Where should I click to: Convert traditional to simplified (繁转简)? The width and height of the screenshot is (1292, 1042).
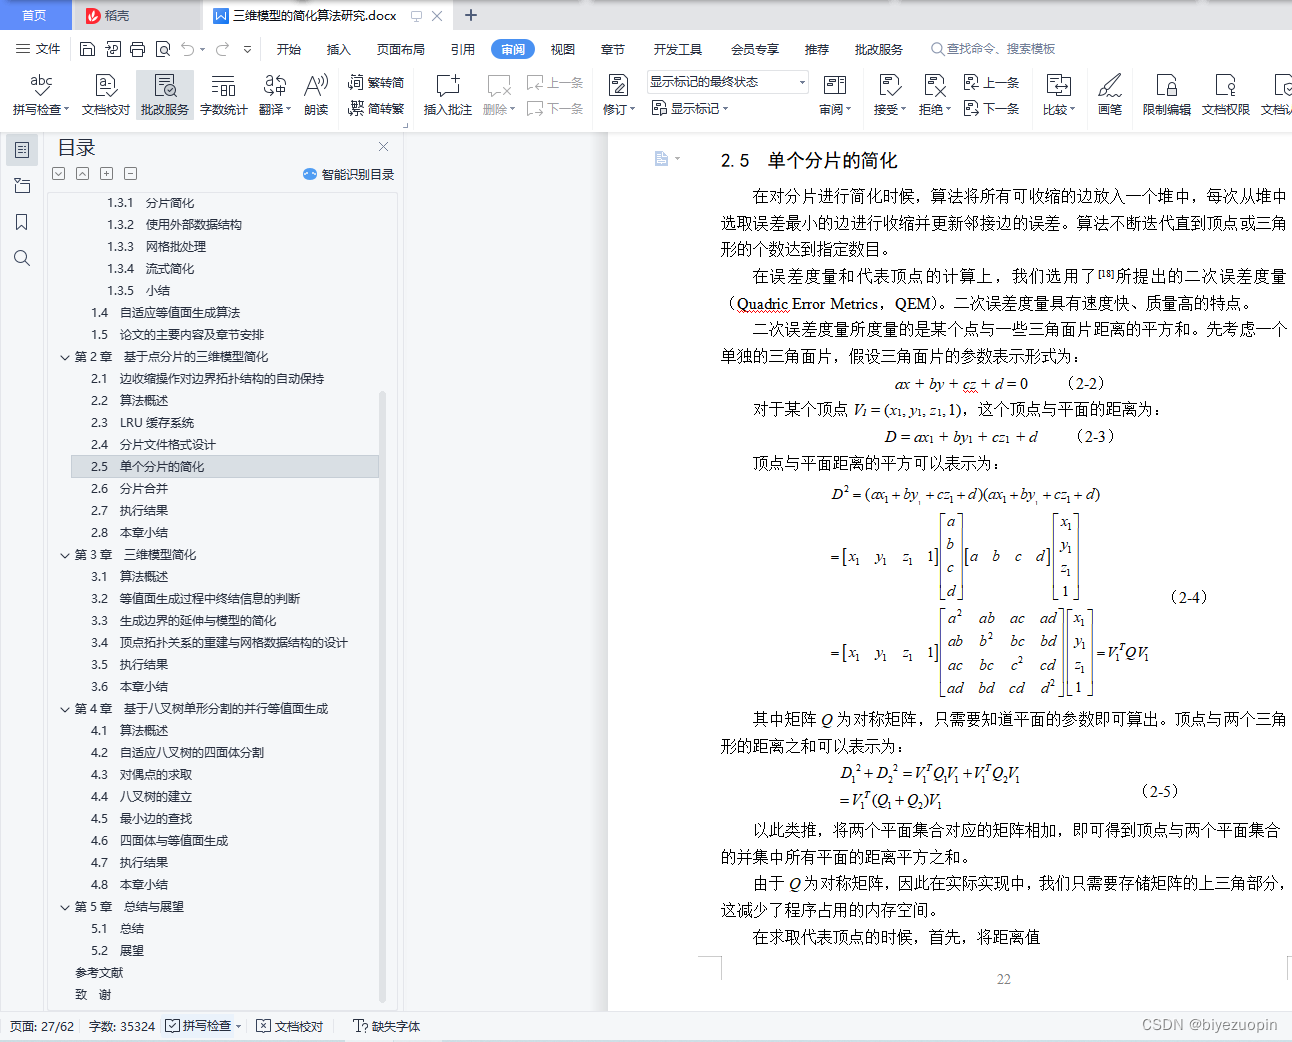[x=376, y=83]
